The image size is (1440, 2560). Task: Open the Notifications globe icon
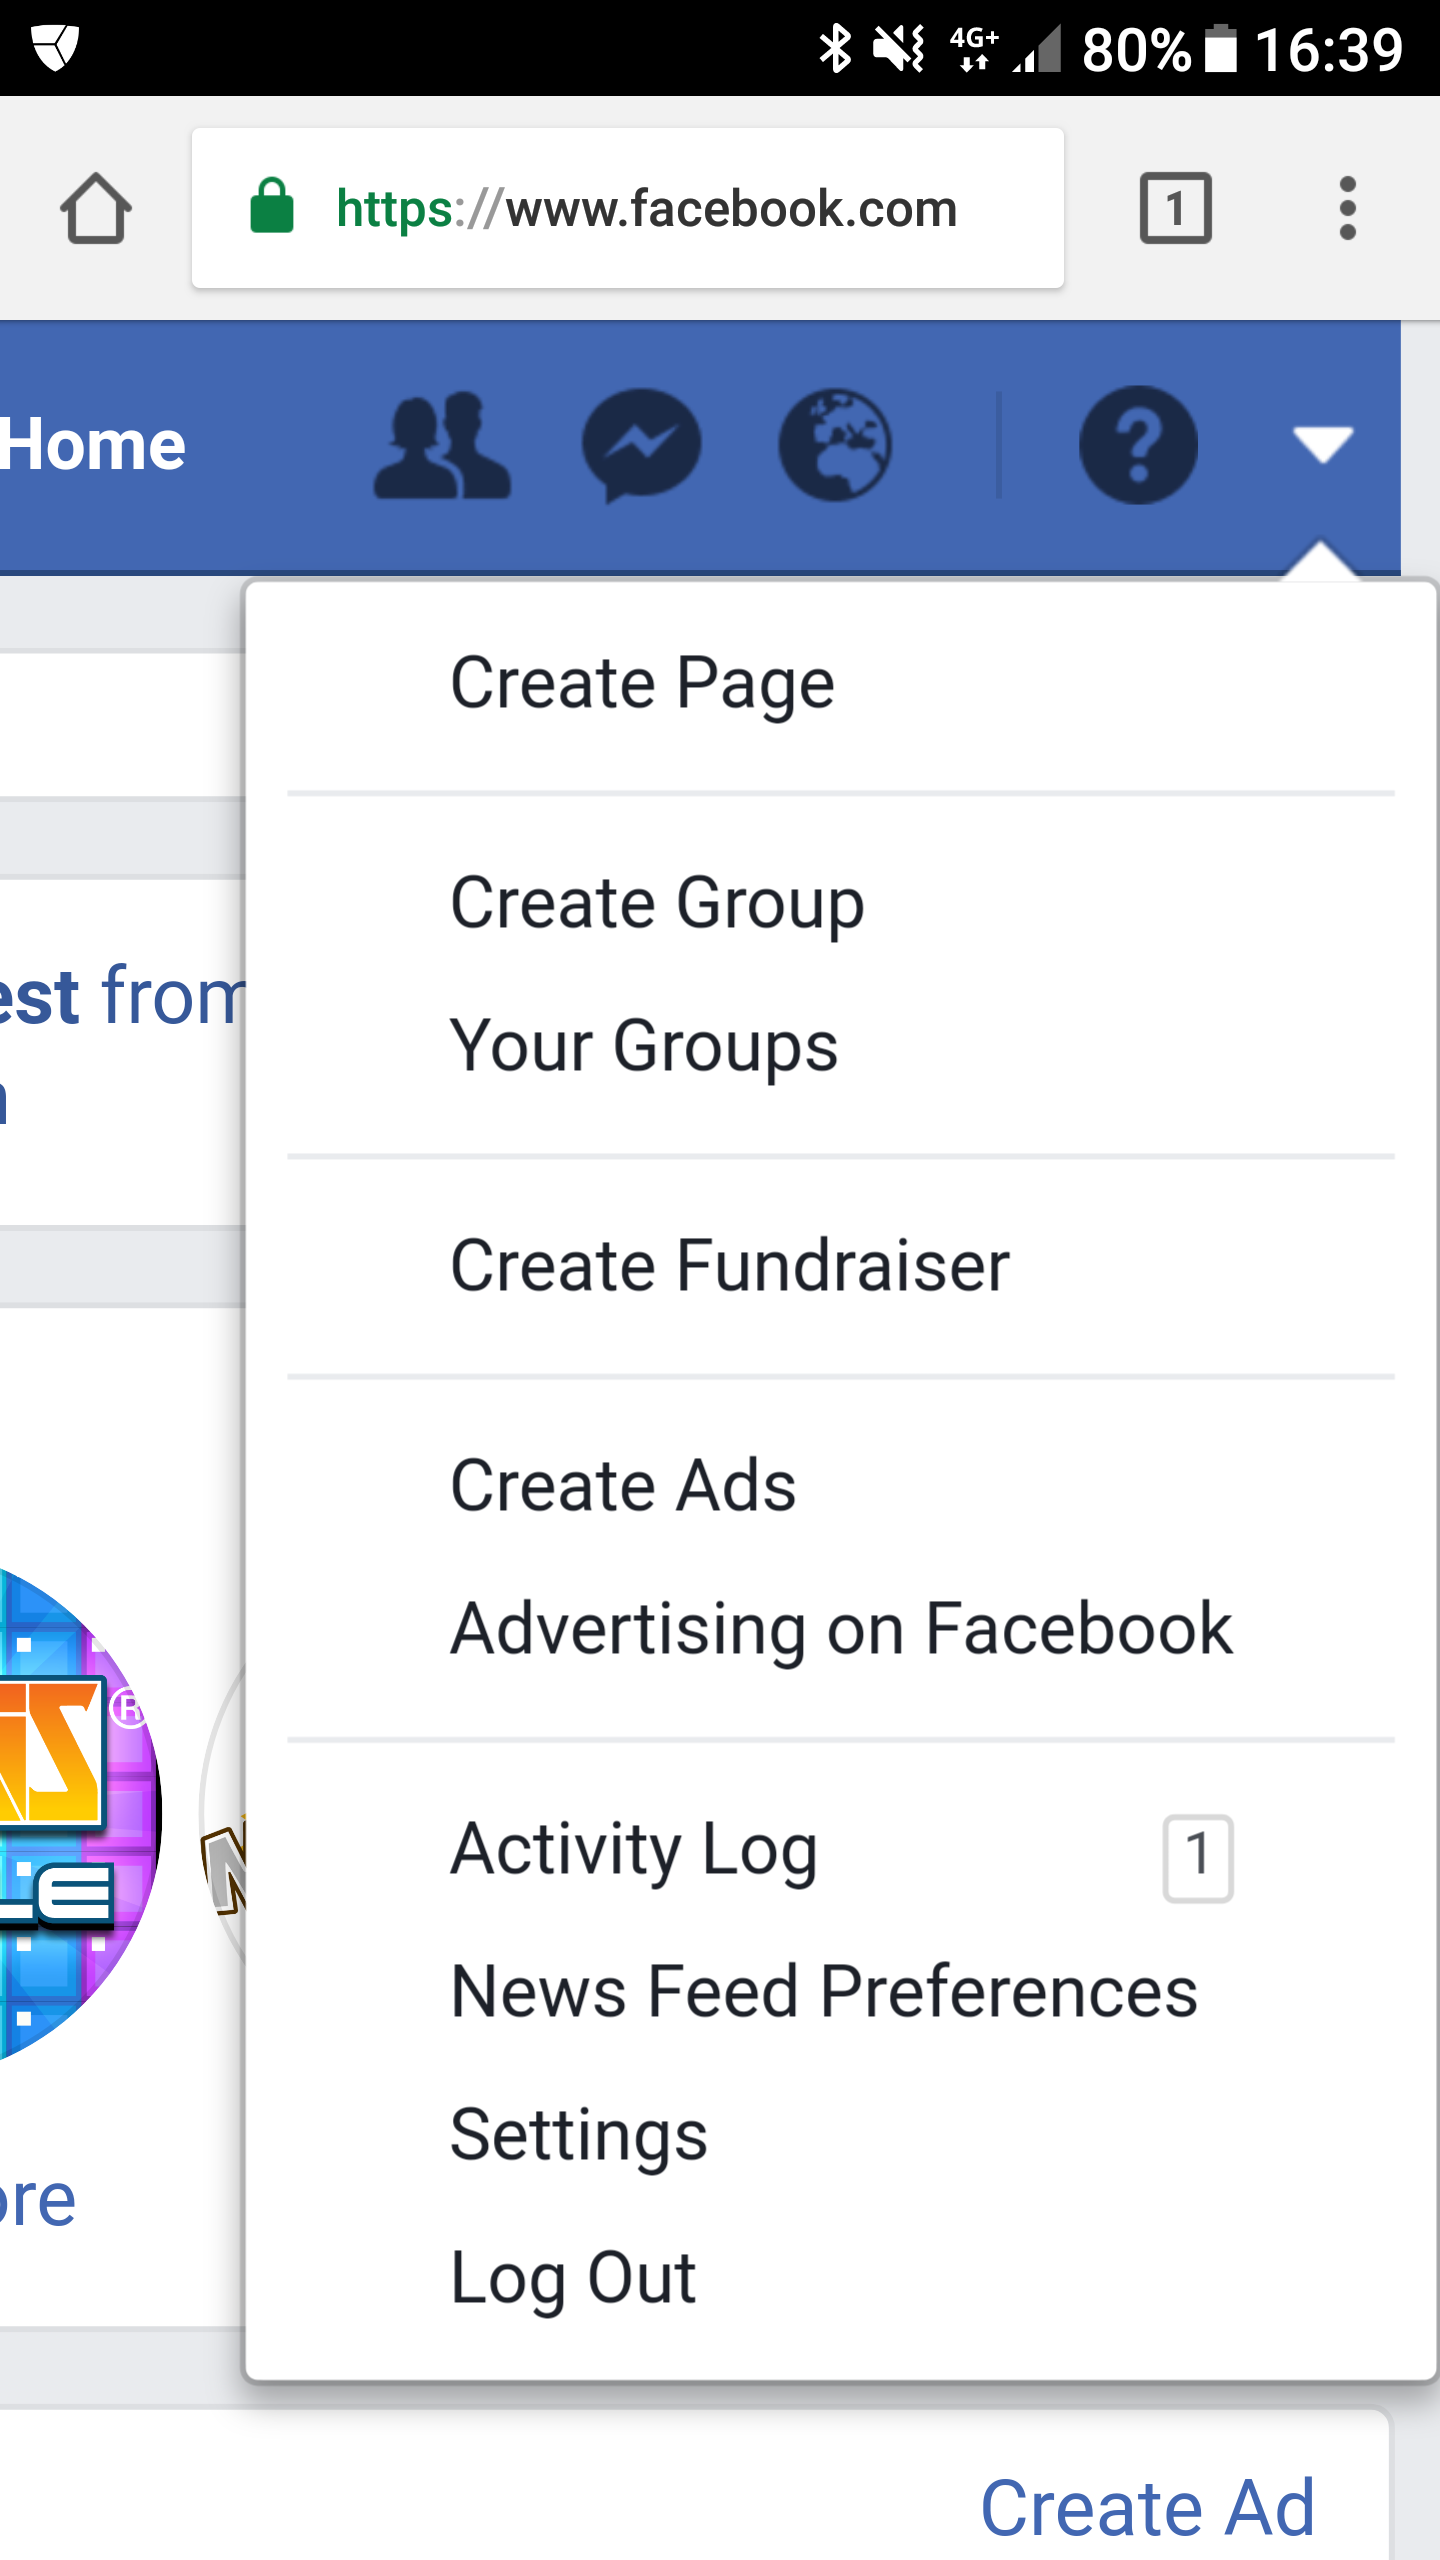(836, 445)
